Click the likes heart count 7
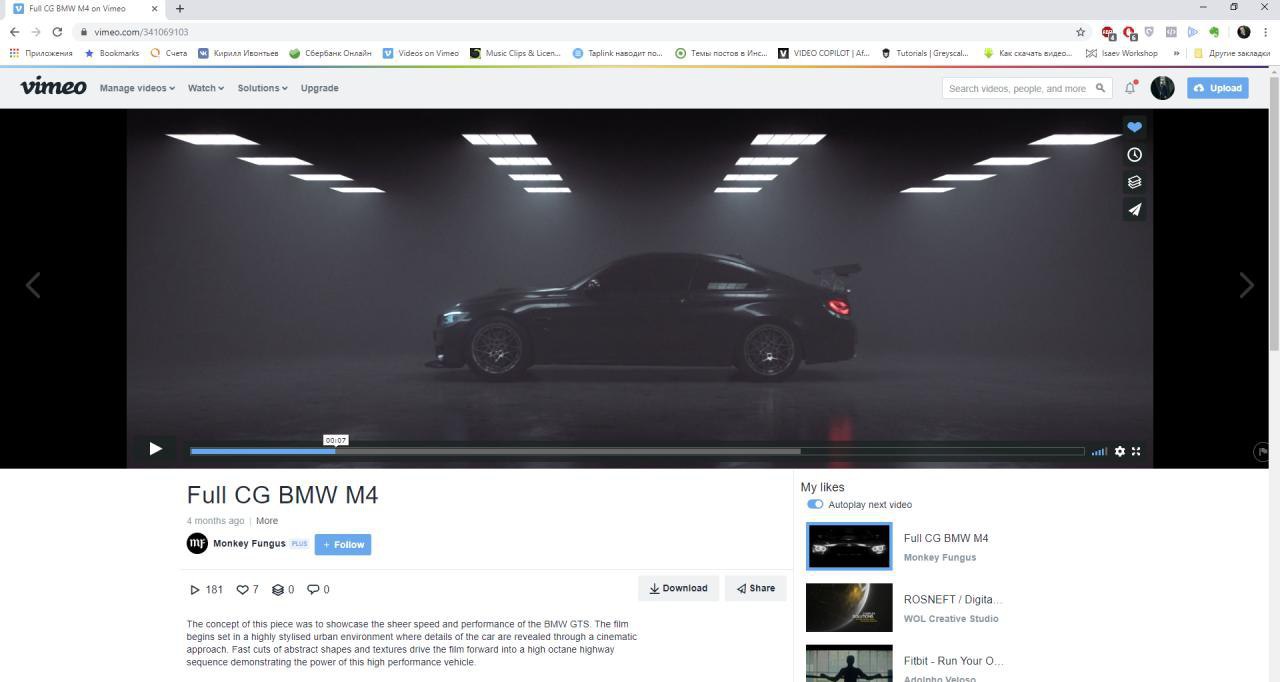This screenshot has width=1280, height=682. click(x=247, y=590)
